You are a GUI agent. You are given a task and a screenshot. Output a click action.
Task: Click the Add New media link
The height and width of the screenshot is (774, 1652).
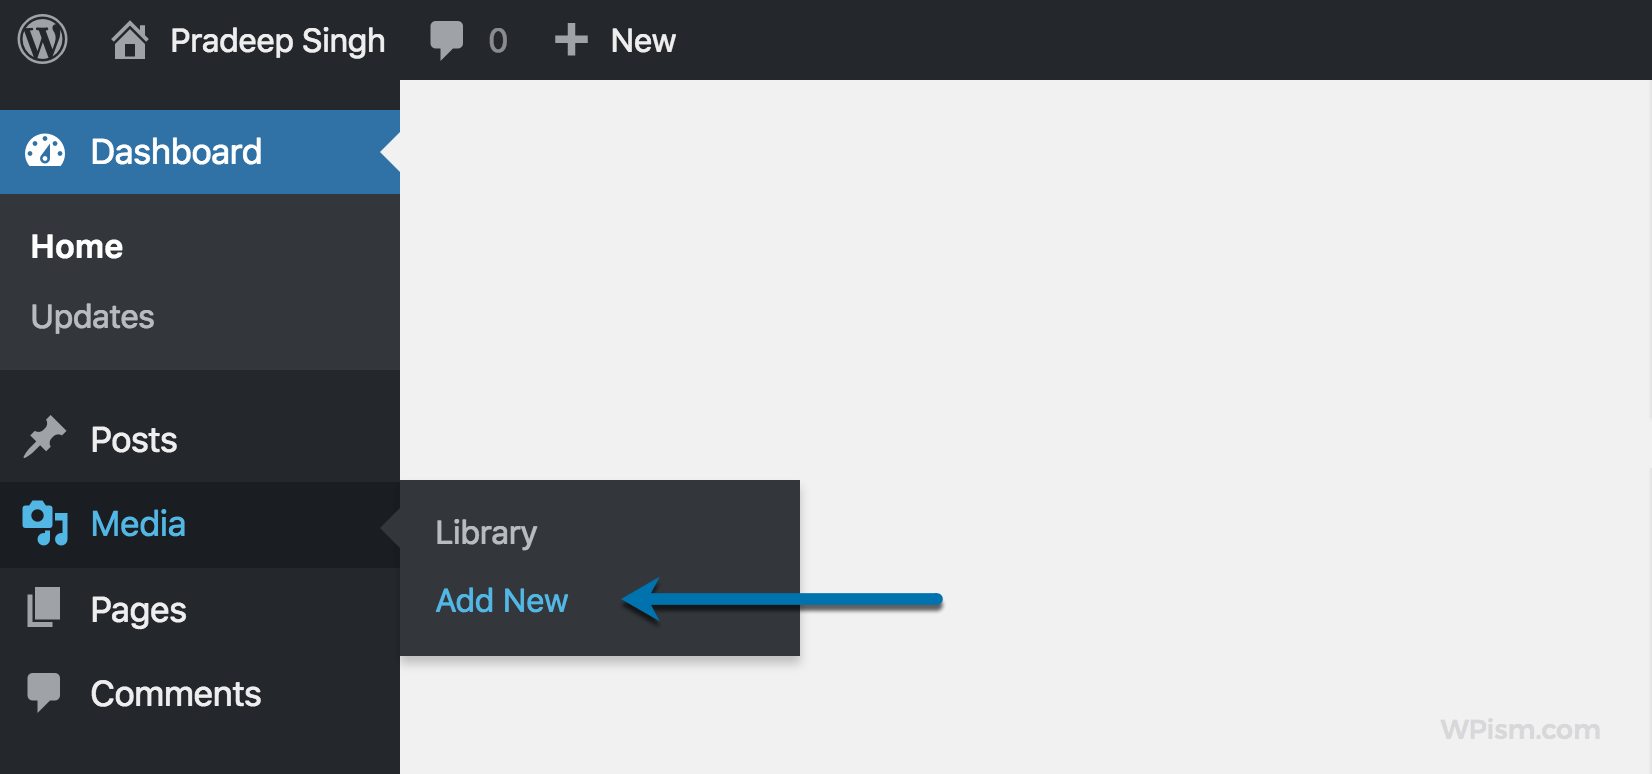pos(501,600)
